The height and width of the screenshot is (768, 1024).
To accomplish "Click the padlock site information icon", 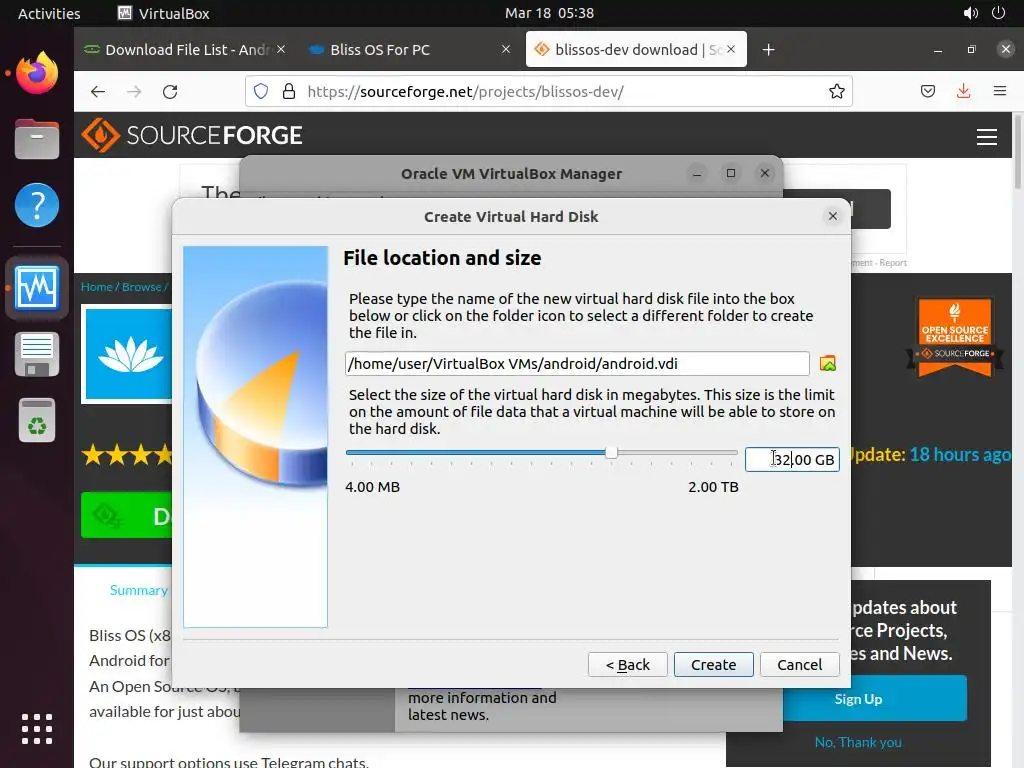I will coord(289,91).
